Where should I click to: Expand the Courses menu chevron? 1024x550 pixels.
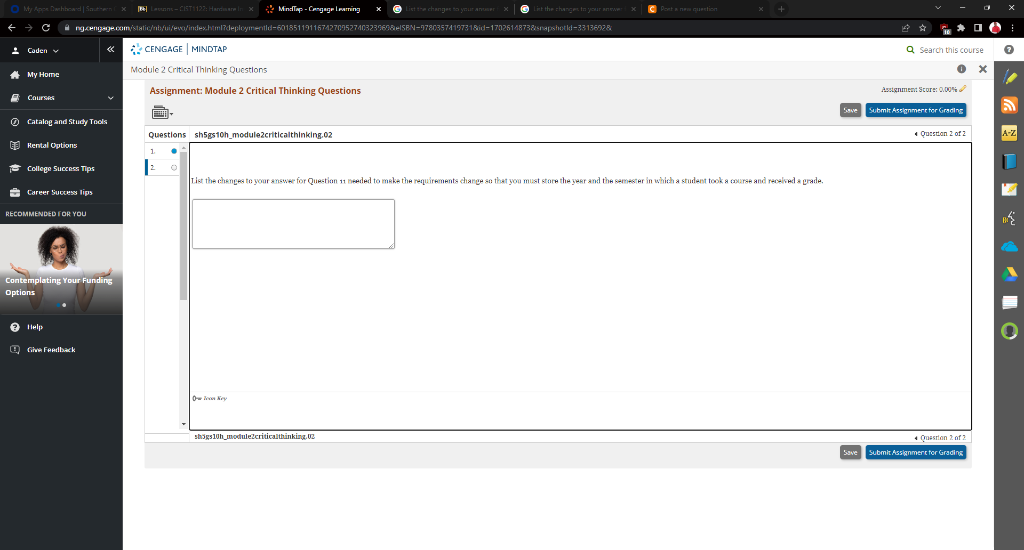click(x=110, y=98)
